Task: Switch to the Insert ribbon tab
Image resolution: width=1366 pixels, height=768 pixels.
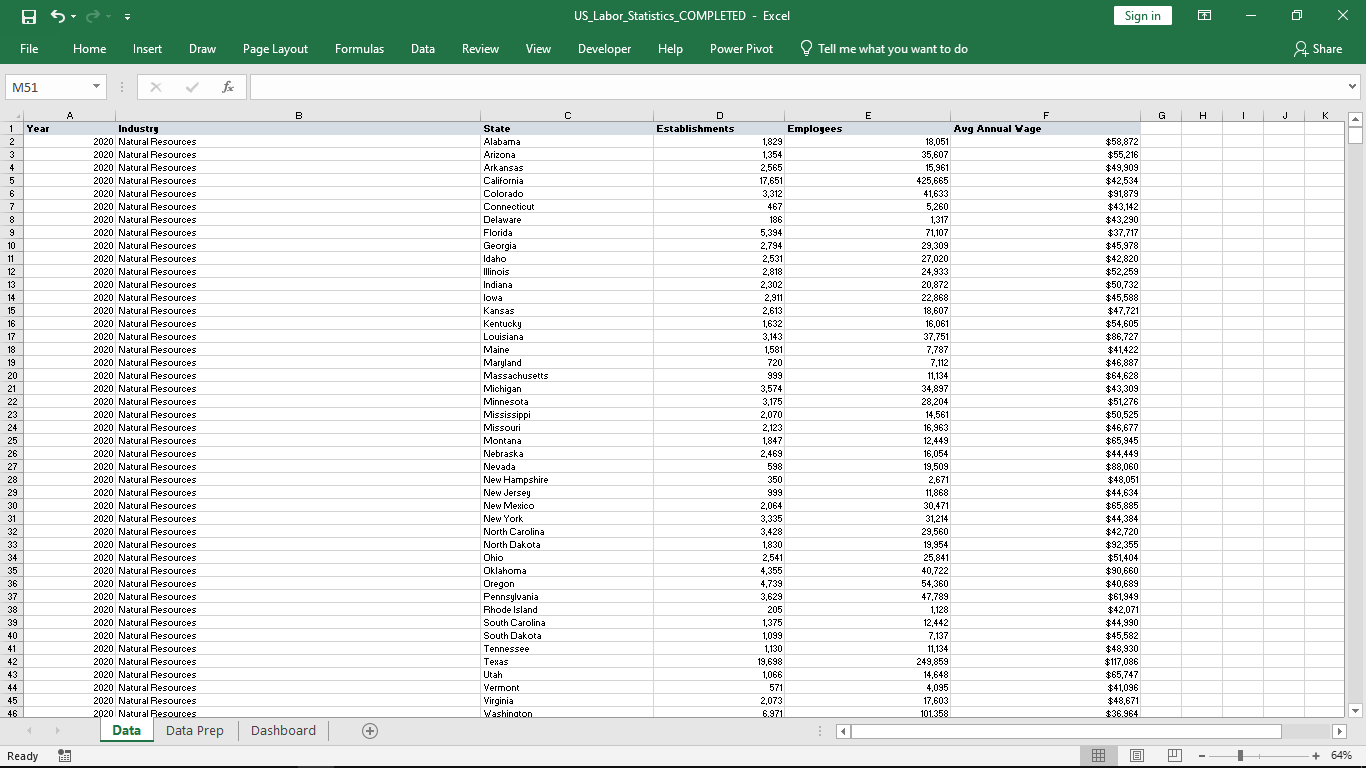Action: tap(148, 49)
